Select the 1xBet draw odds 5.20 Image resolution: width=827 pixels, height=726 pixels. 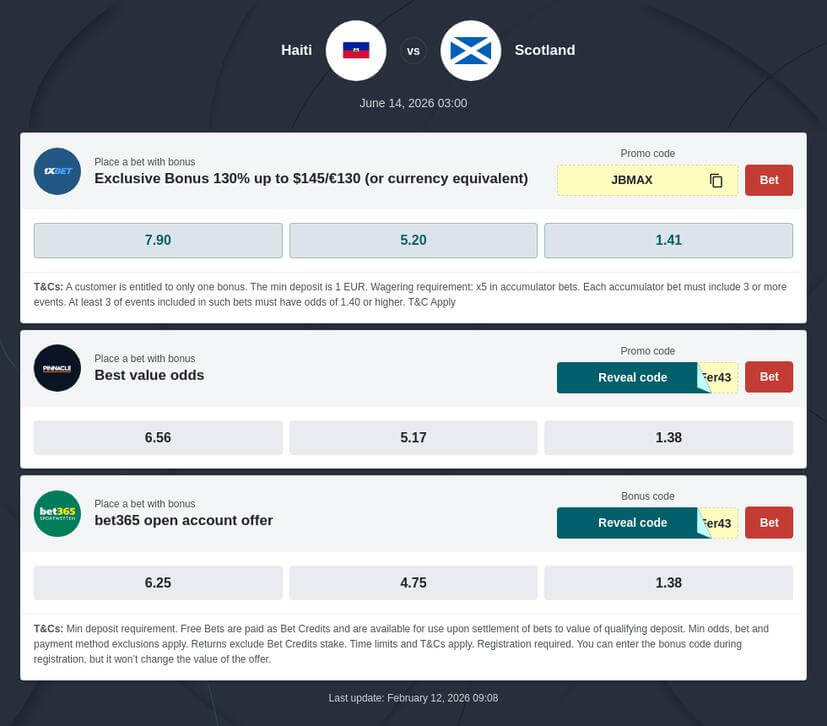click(413, 240)
